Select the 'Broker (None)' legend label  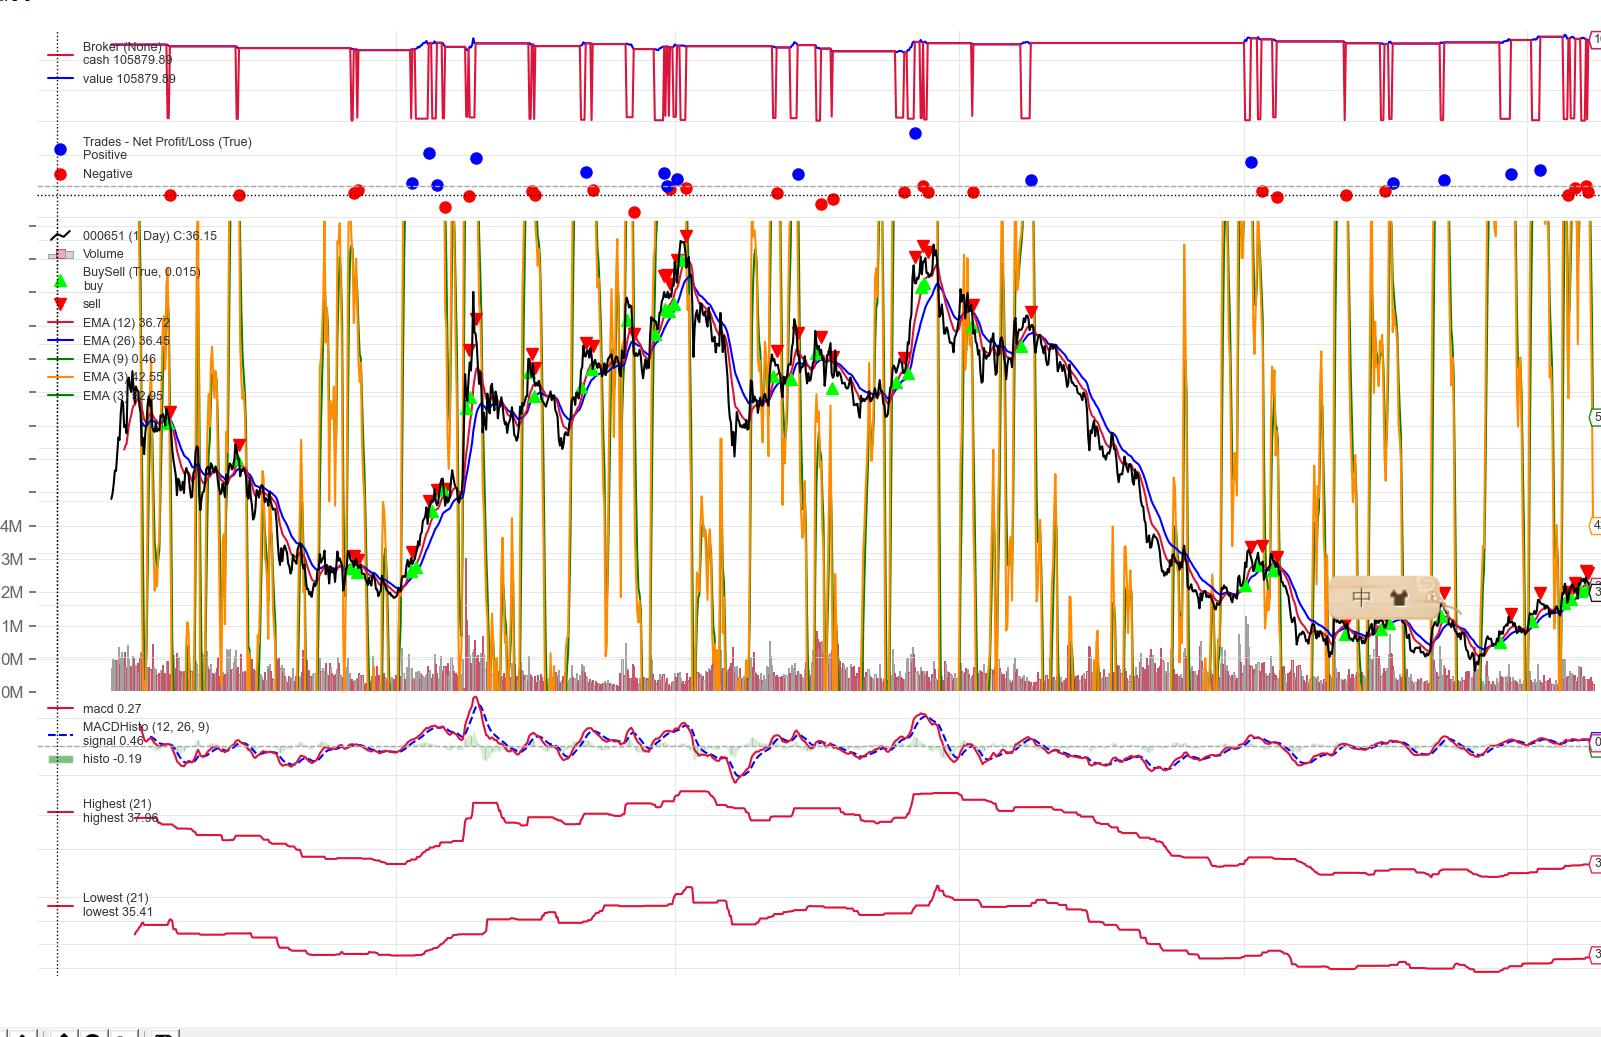[x=122, y=47]
